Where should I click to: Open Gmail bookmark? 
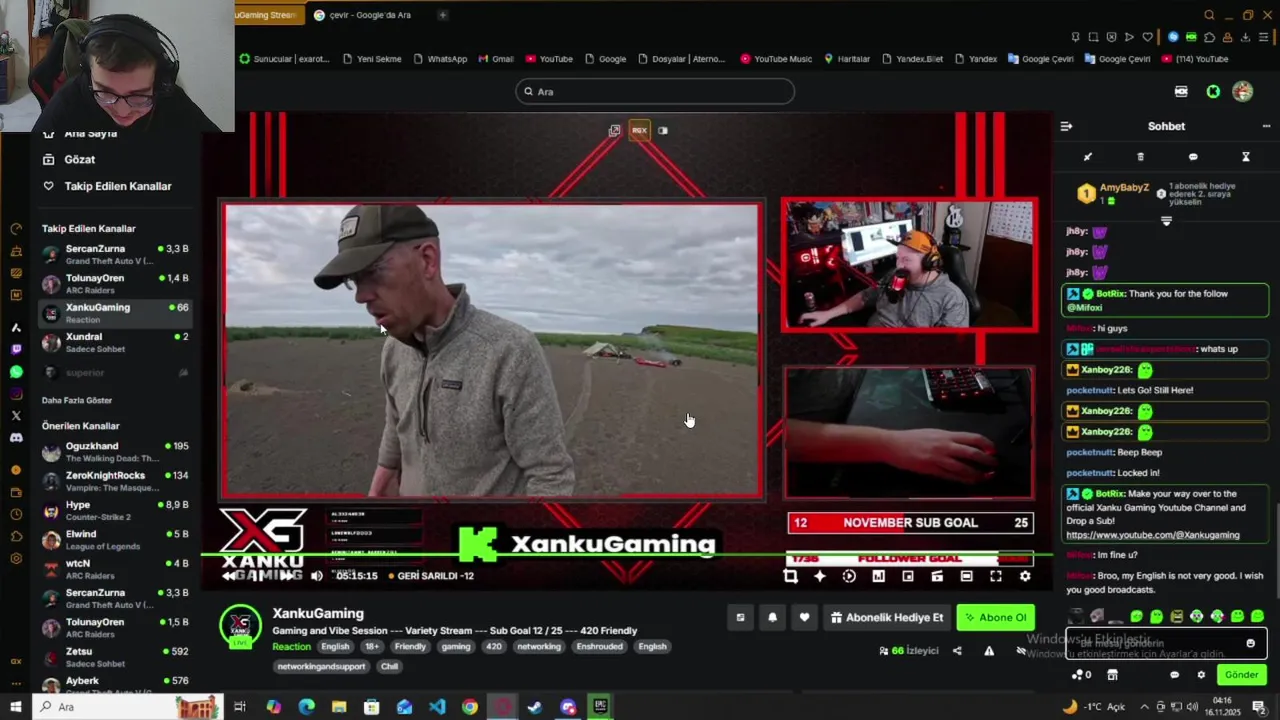pyautogui.click(x=495, y=59)
